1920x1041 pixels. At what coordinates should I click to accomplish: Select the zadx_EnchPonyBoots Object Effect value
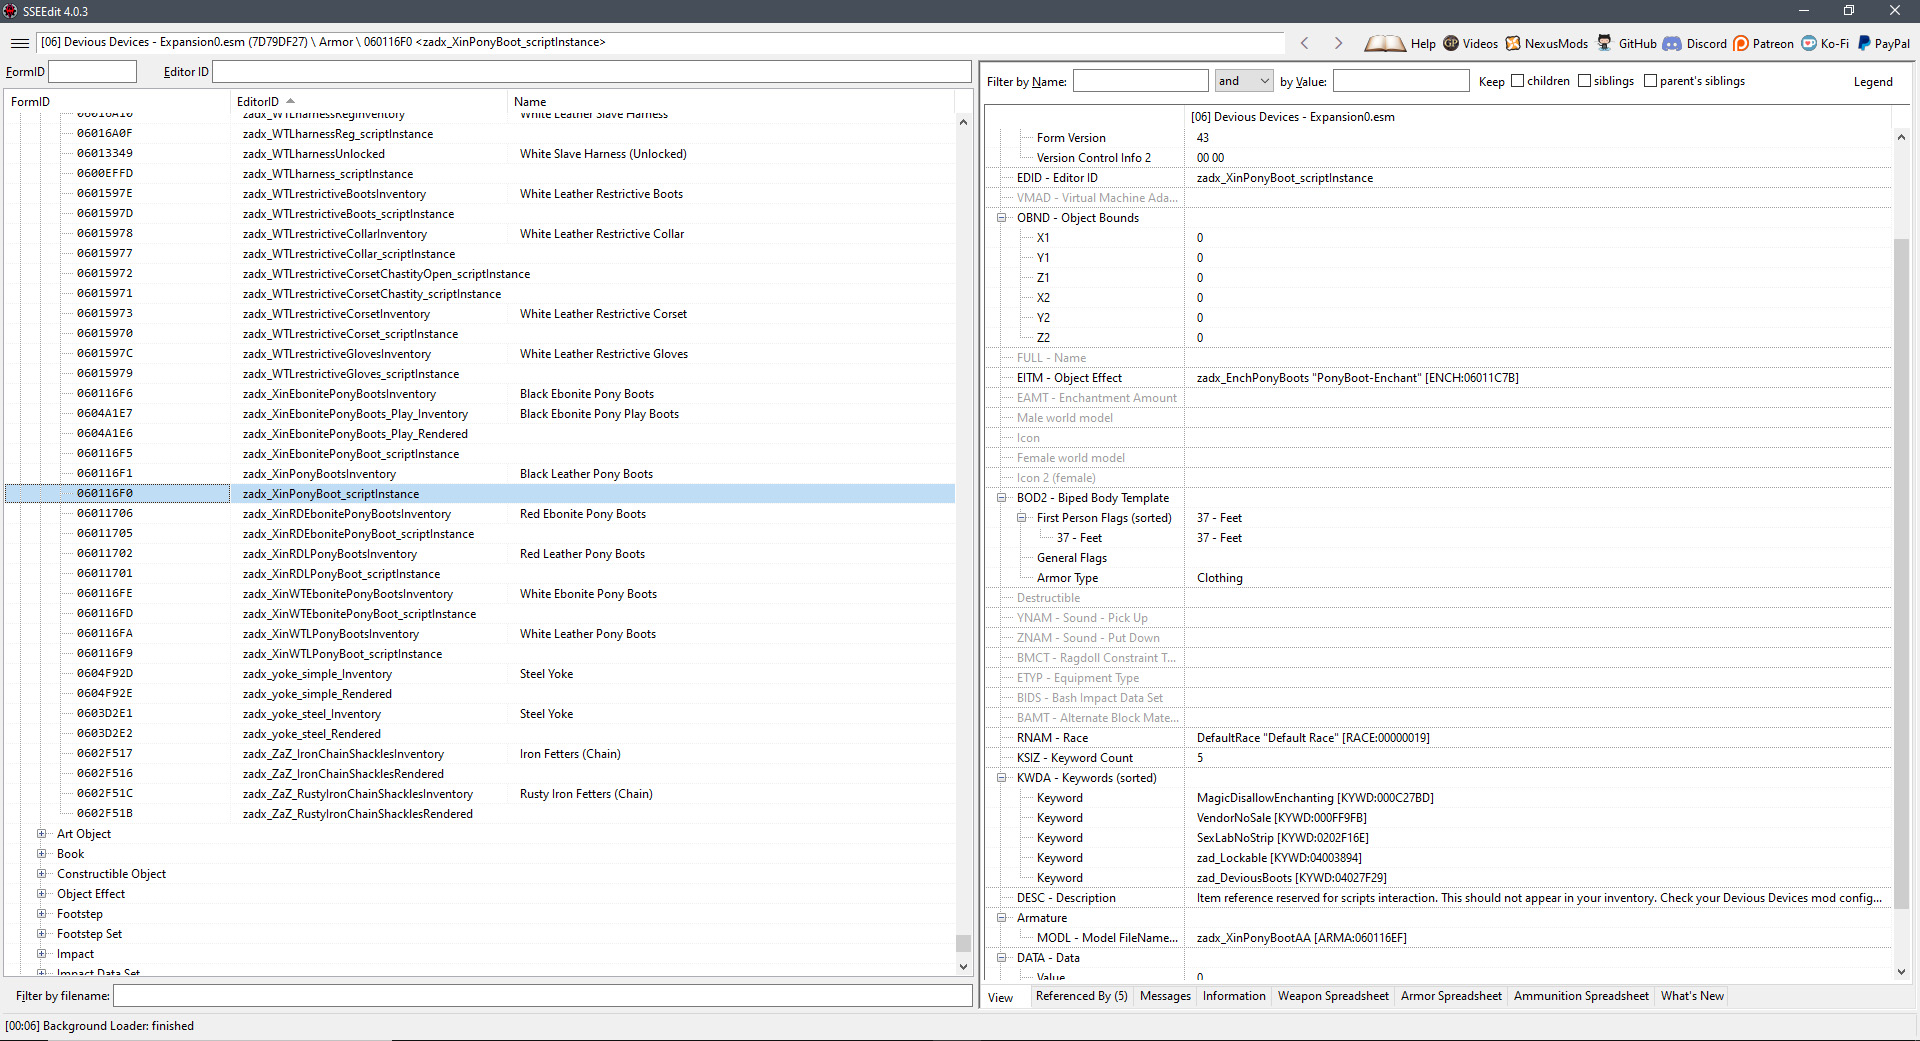click(1357, 378)
